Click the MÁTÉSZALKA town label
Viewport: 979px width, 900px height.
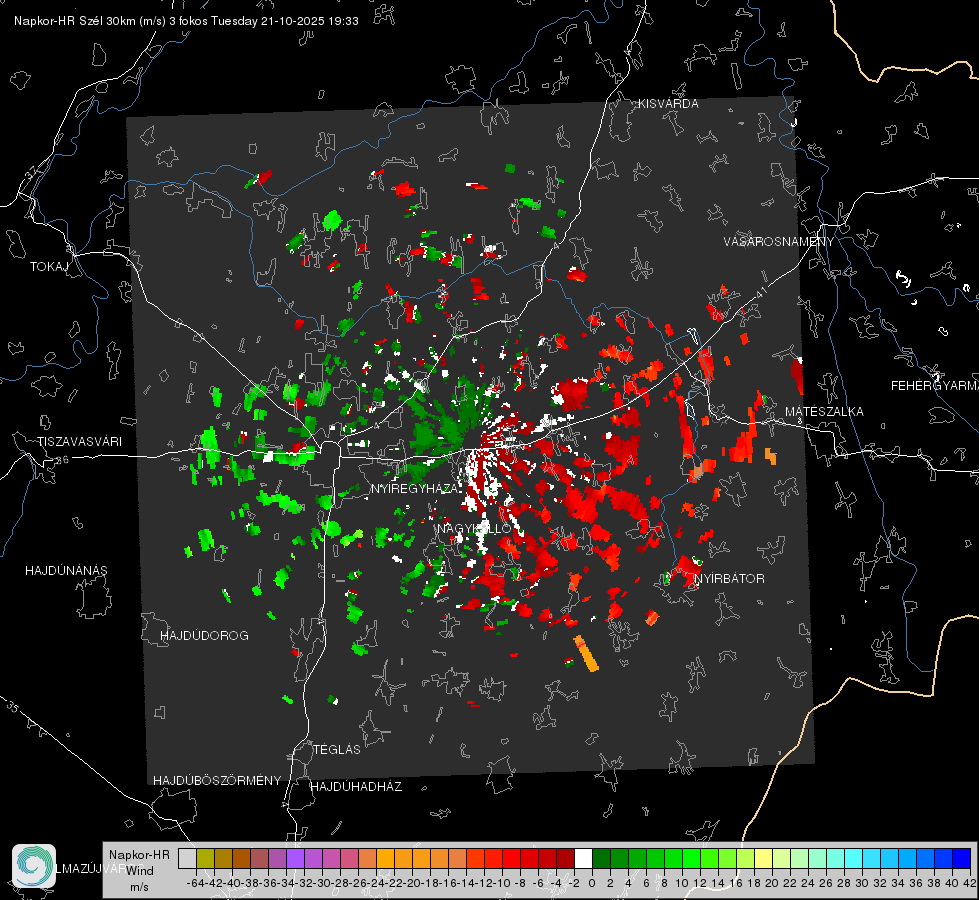[824, 411]
